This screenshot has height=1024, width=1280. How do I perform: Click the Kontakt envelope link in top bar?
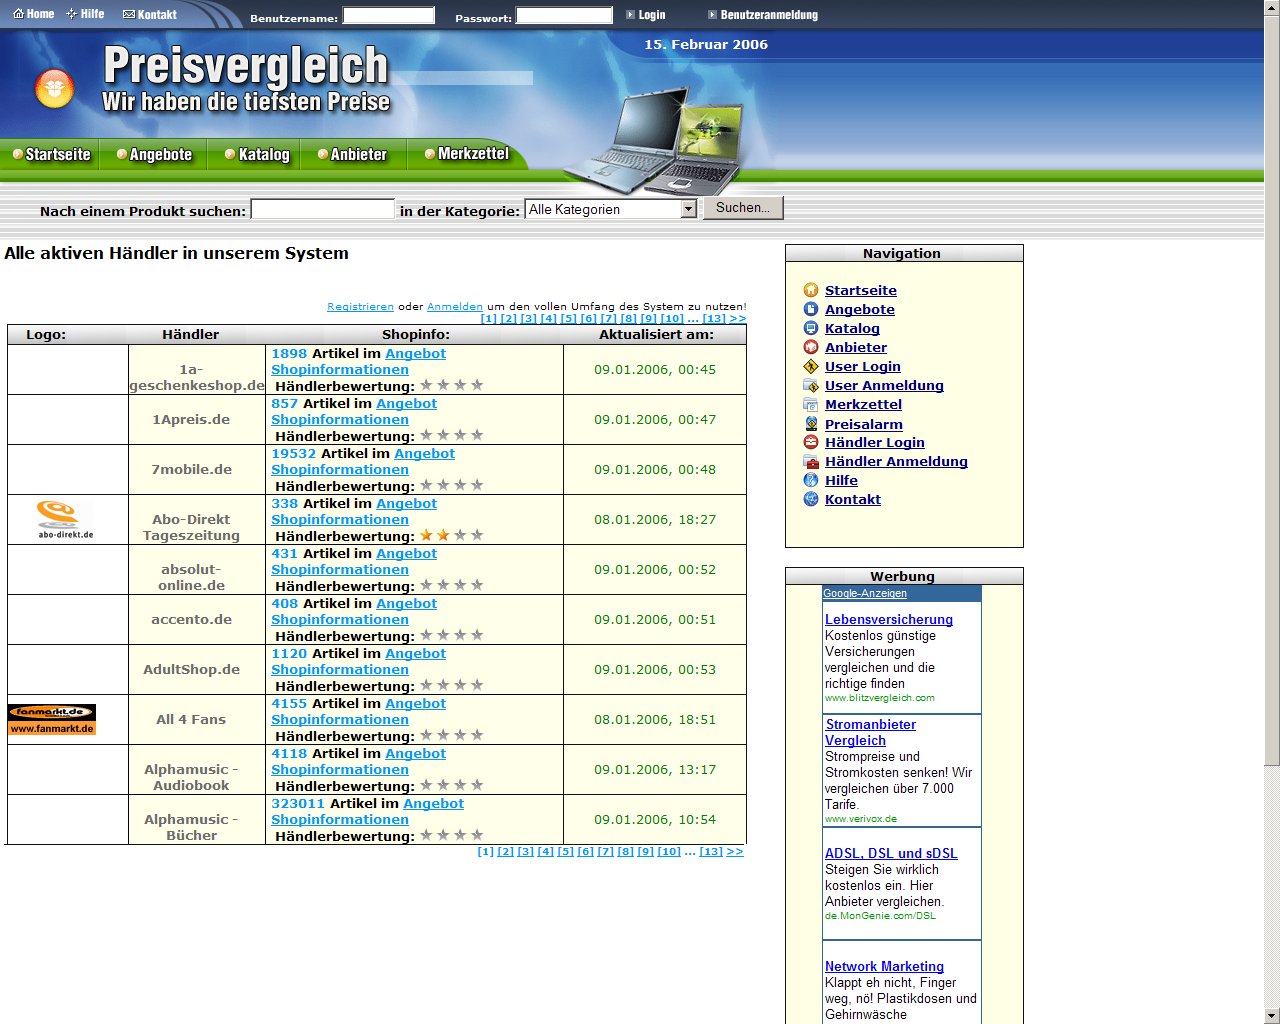(149, 14)
